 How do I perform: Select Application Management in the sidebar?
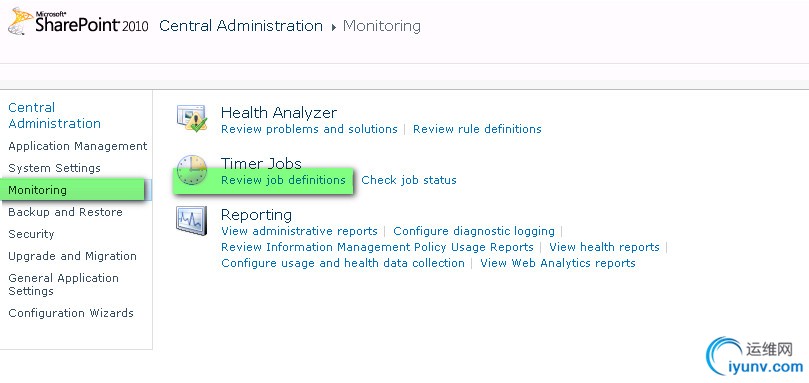[x=78, y=146]
